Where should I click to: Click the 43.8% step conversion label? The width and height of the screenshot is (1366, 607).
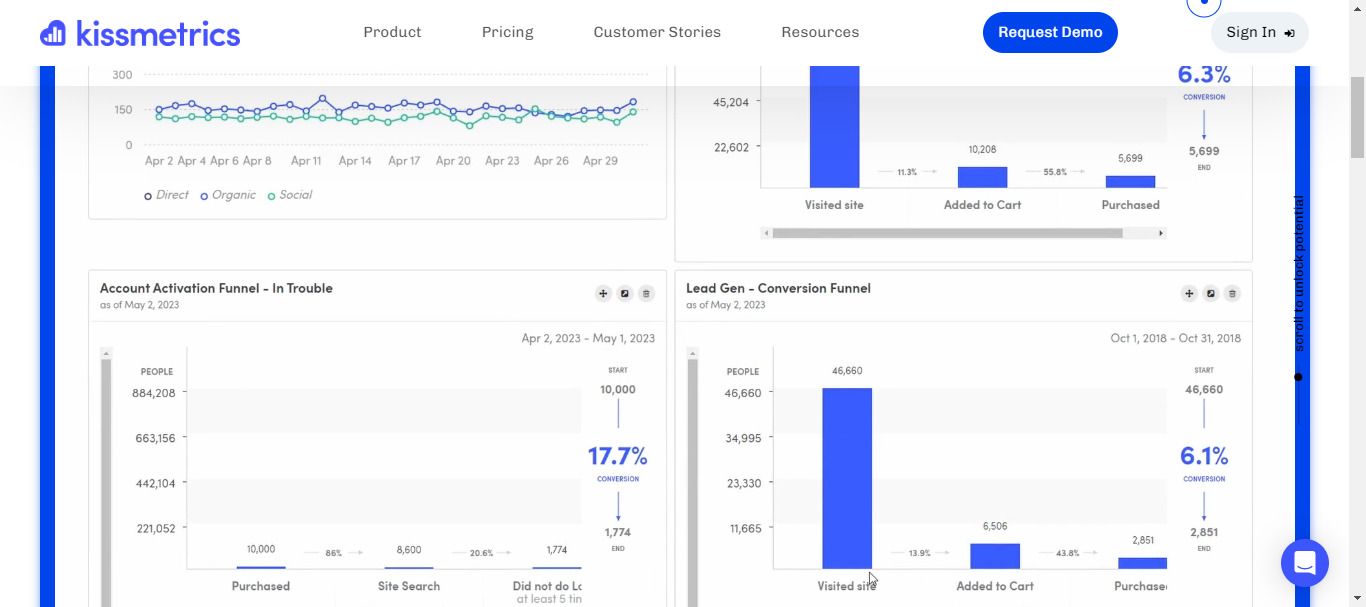(x=1068, y=553)
